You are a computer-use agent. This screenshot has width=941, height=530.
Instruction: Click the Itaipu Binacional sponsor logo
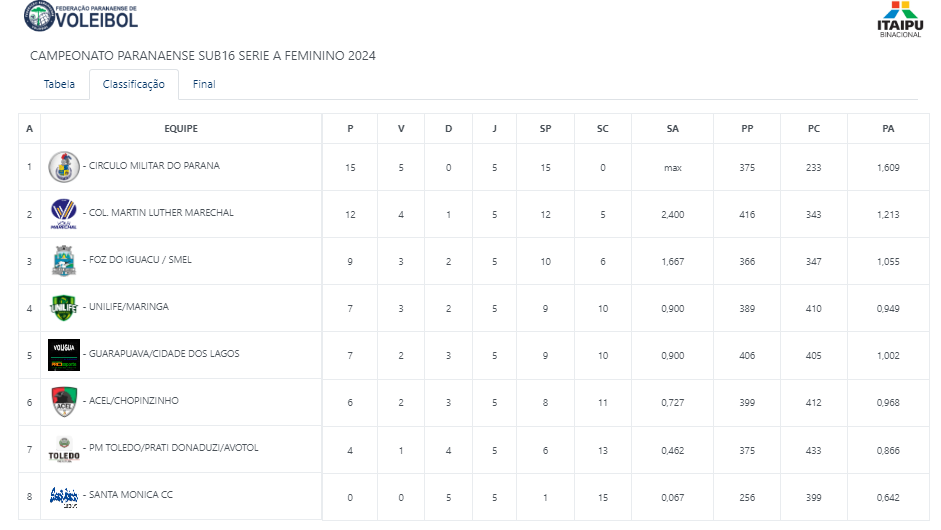pyautogui.click(x=900, y=22)
